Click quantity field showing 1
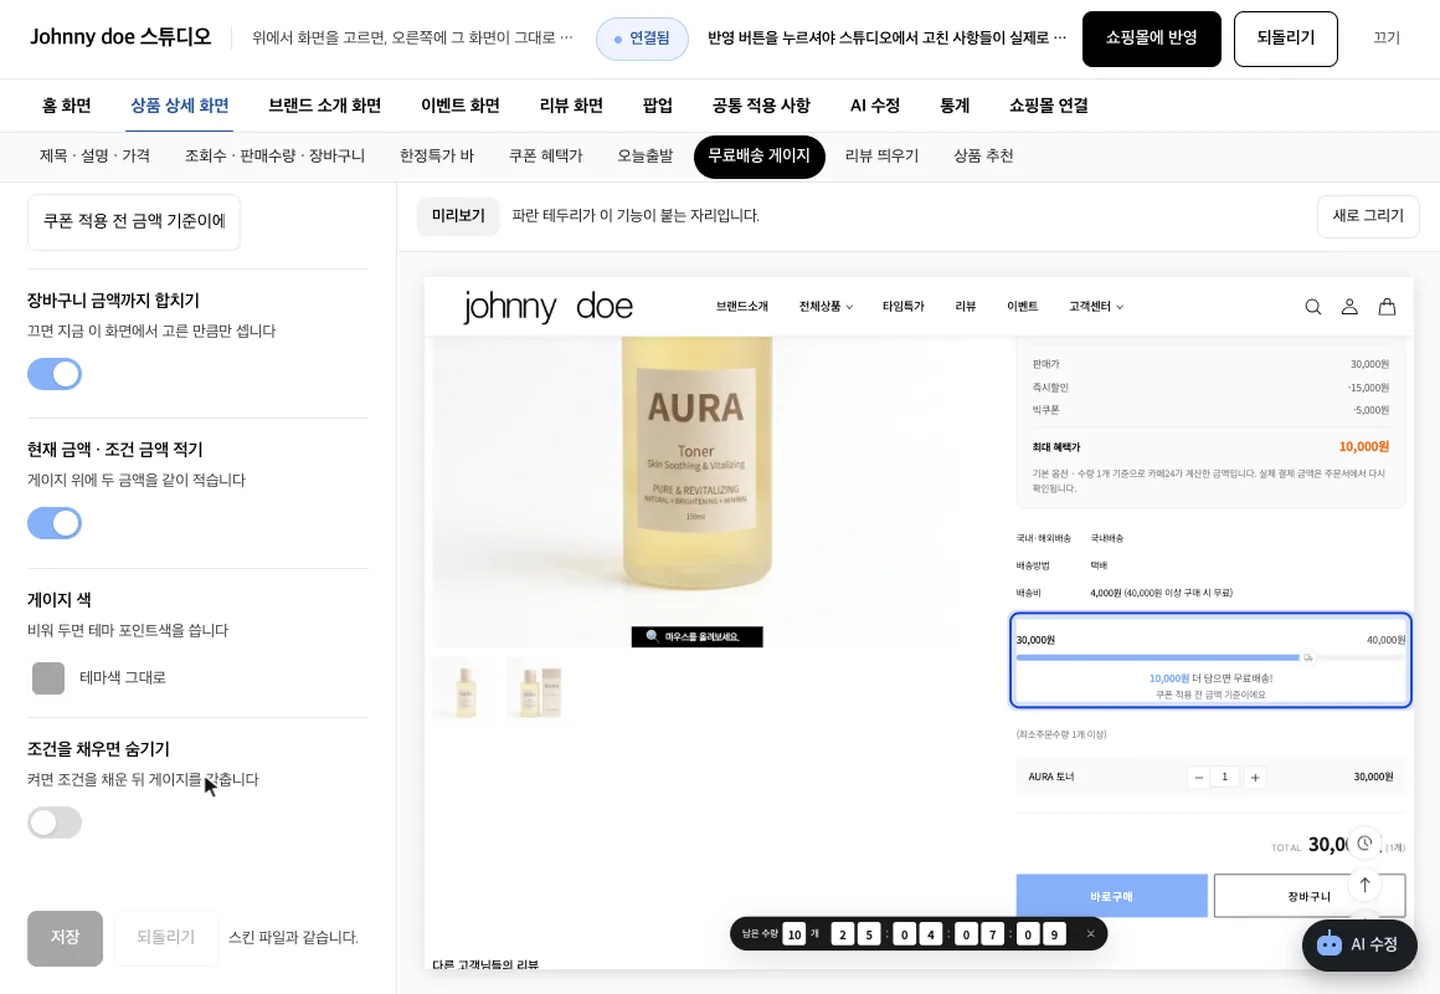The image size is (1440, 994). [x=1224, y=777]
